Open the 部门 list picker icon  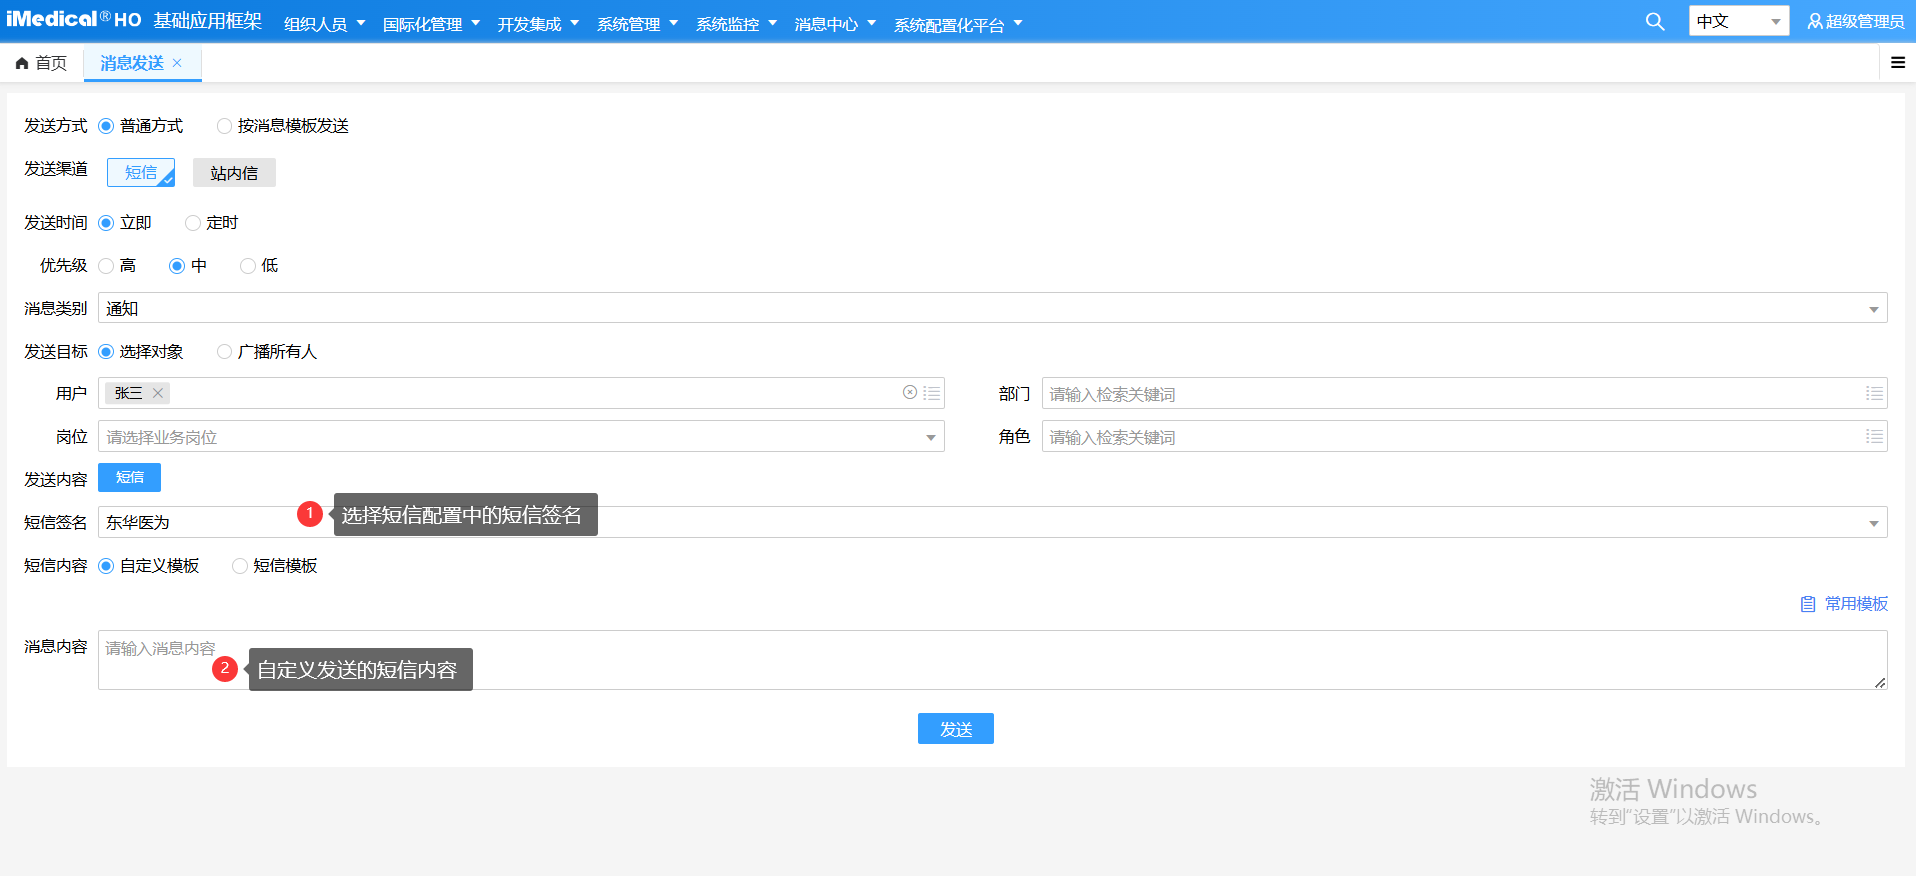point(1874,394)
